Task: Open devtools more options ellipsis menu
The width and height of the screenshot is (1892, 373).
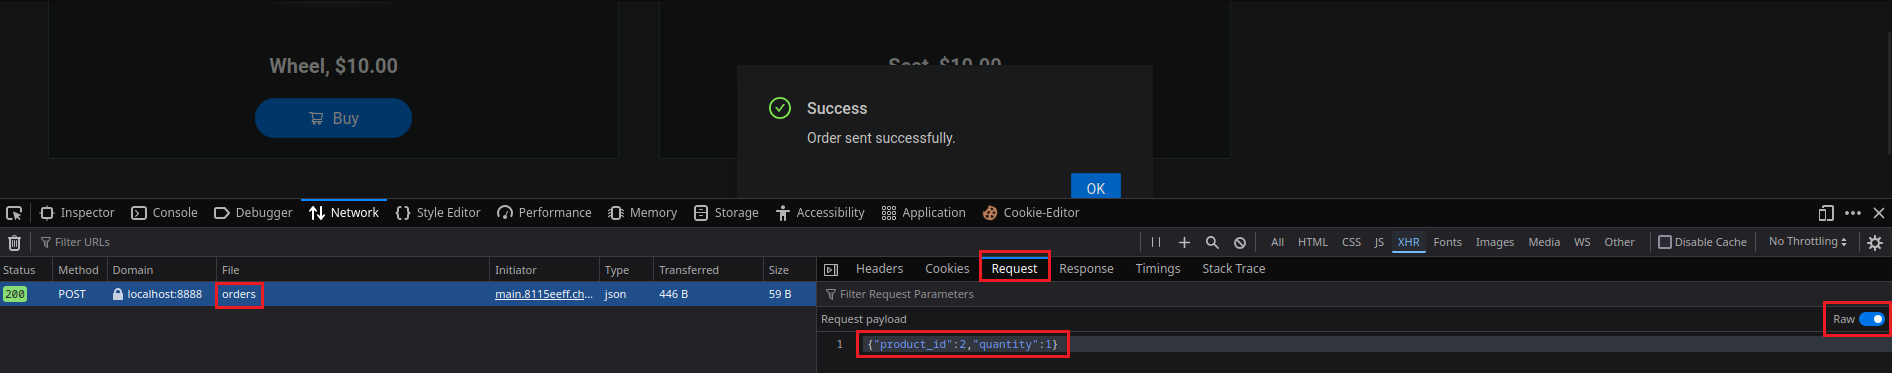Action: pos(1853,213)
